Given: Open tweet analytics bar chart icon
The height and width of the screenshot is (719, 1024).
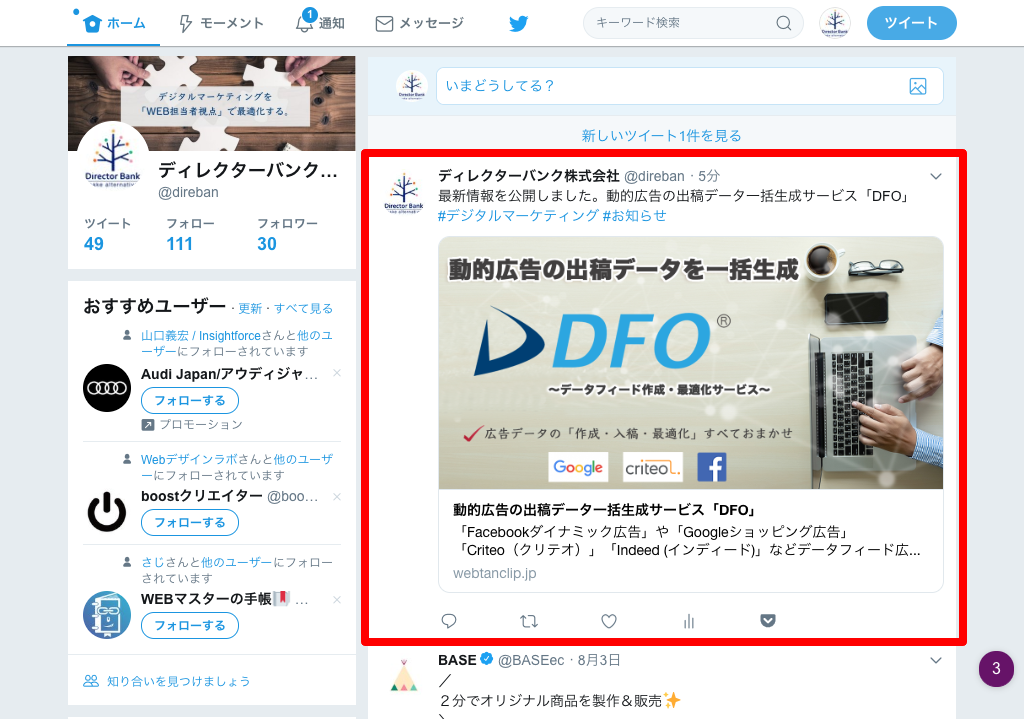Looking at the screenshot, I should [688, 621].
